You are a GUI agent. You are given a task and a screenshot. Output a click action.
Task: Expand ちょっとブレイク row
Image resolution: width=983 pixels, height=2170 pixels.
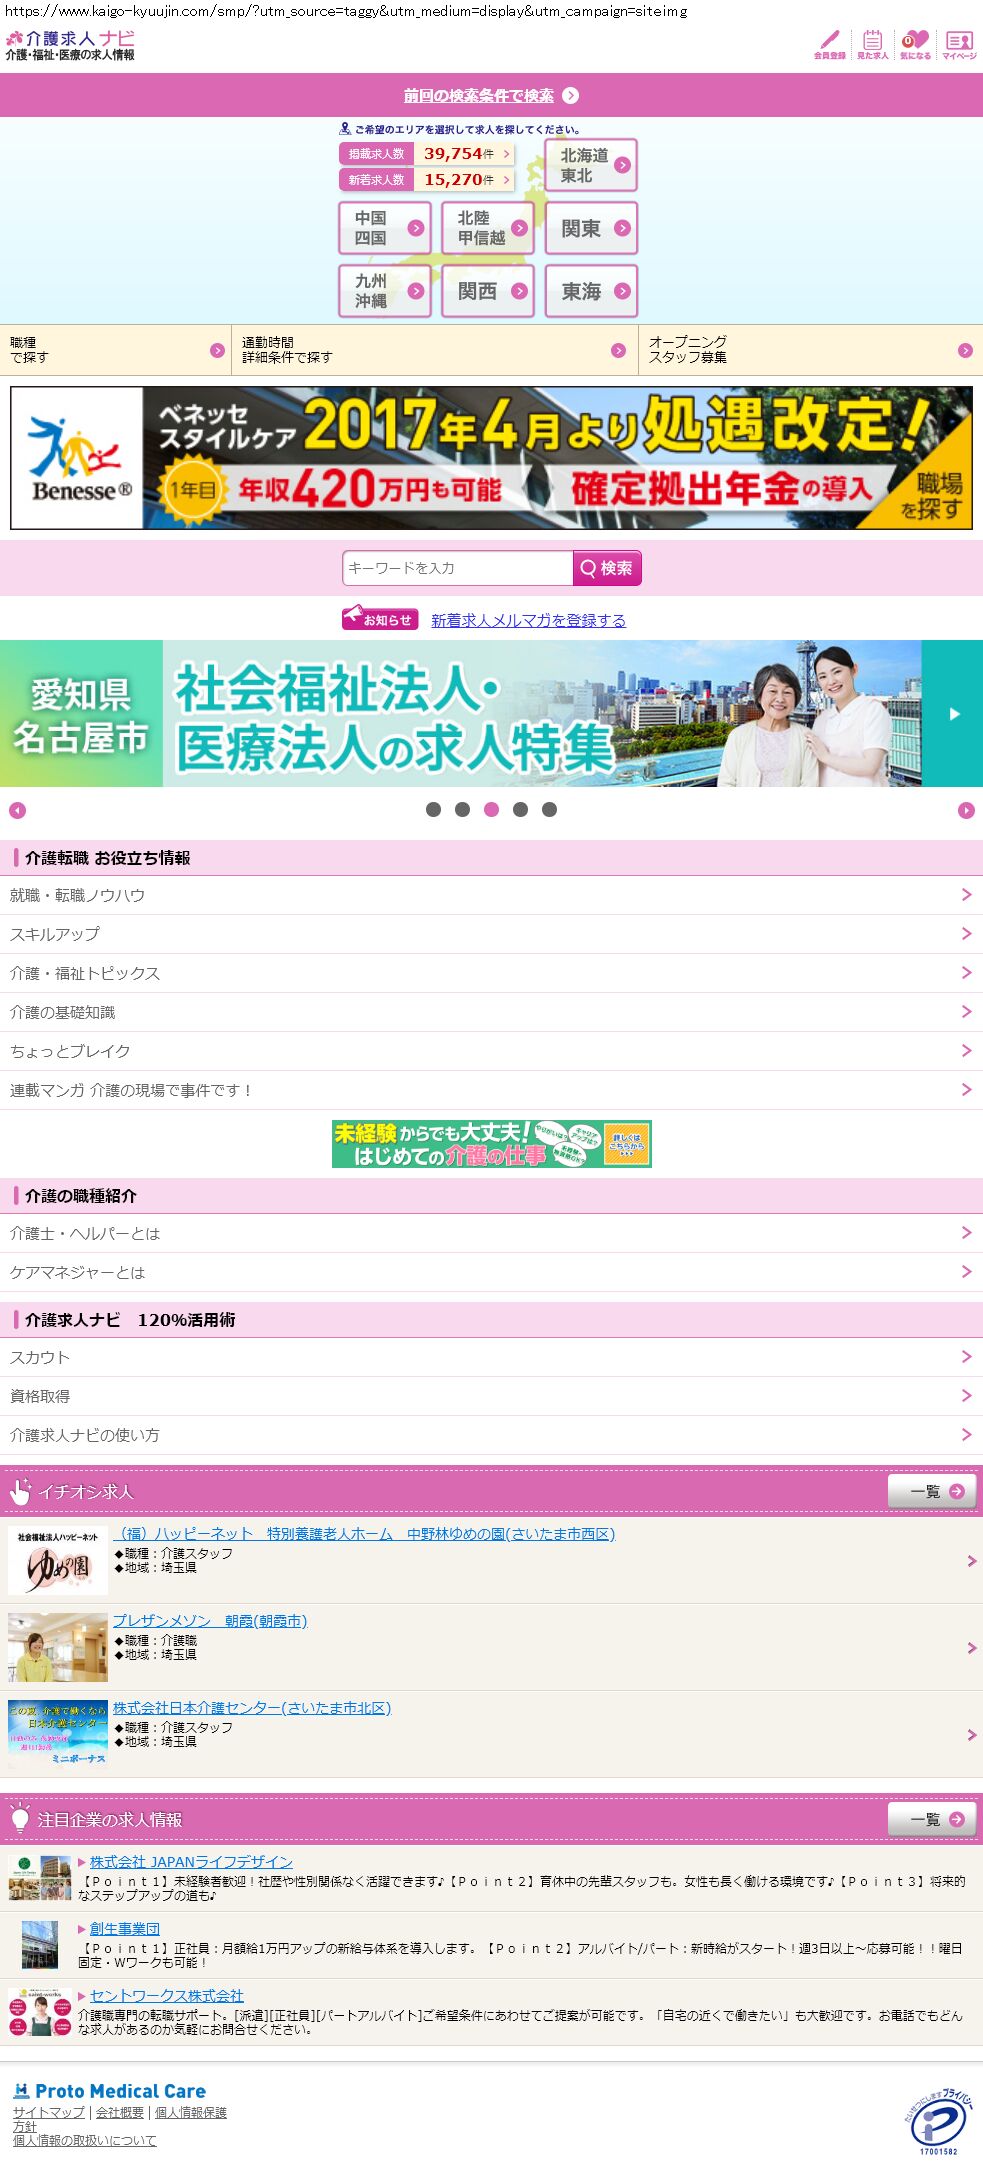tap(491, 1051)
